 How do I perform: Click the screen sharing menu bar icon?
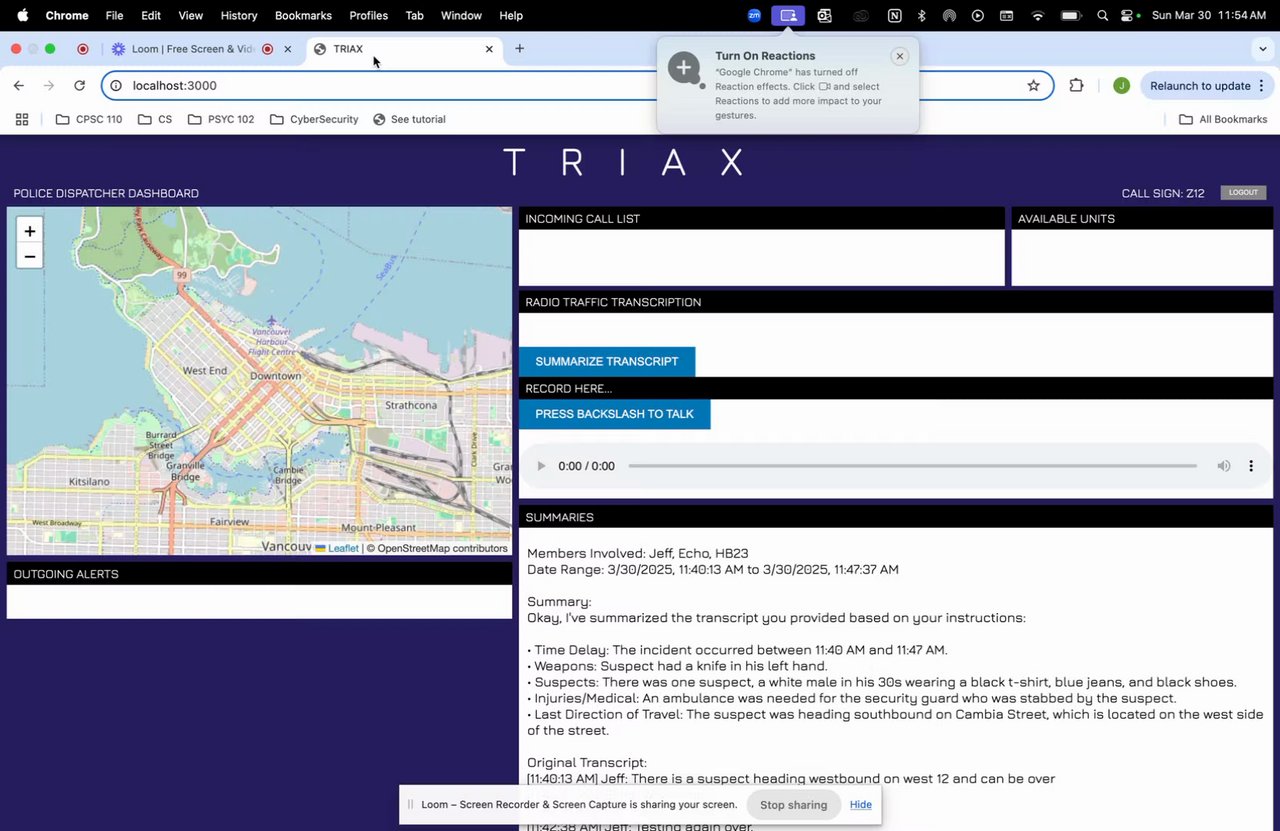[x=788, y=15]
